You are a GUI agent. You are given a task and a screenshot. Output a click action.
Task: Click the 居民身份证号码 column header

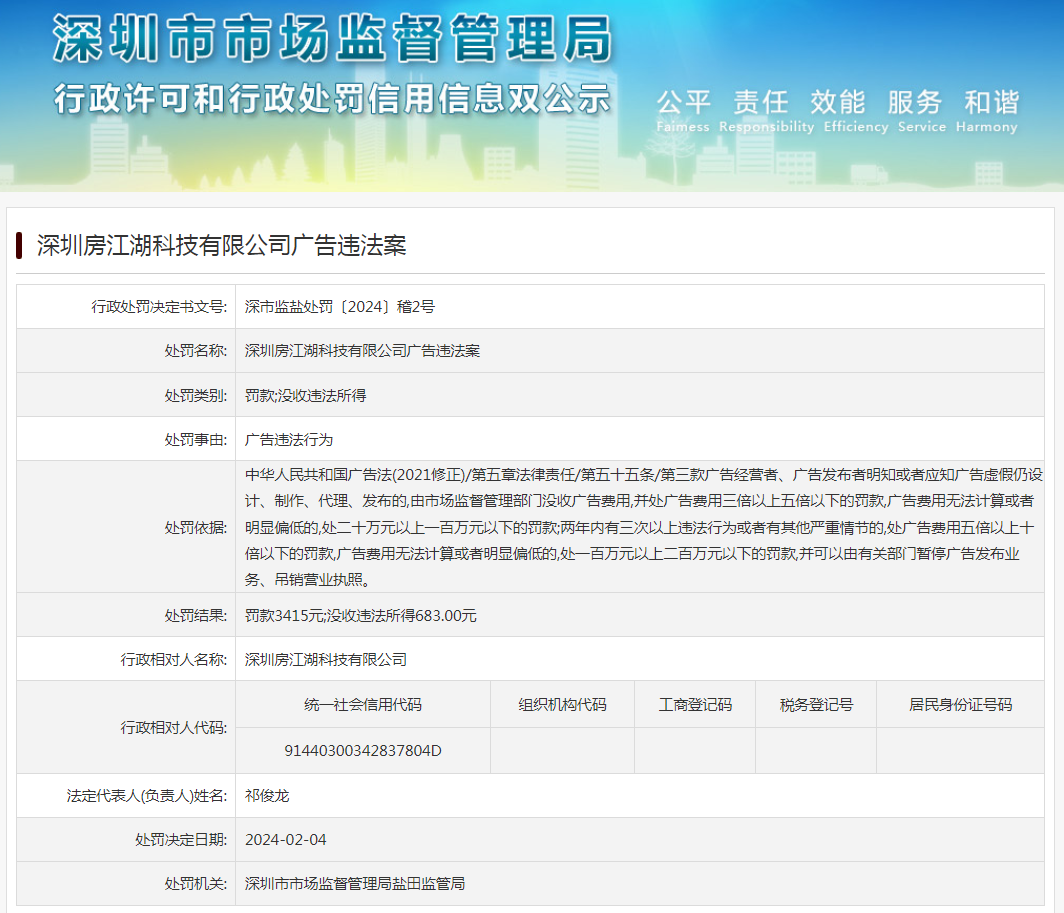961,705
